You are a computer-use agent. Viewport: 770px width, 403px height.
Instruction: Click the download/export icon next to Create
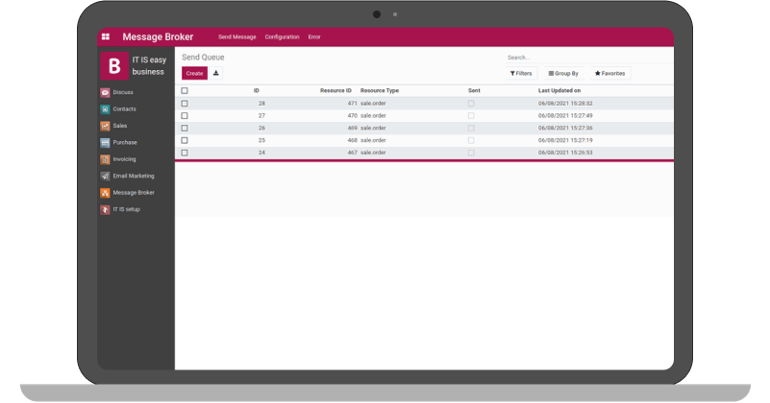click(x=216, y=73)
